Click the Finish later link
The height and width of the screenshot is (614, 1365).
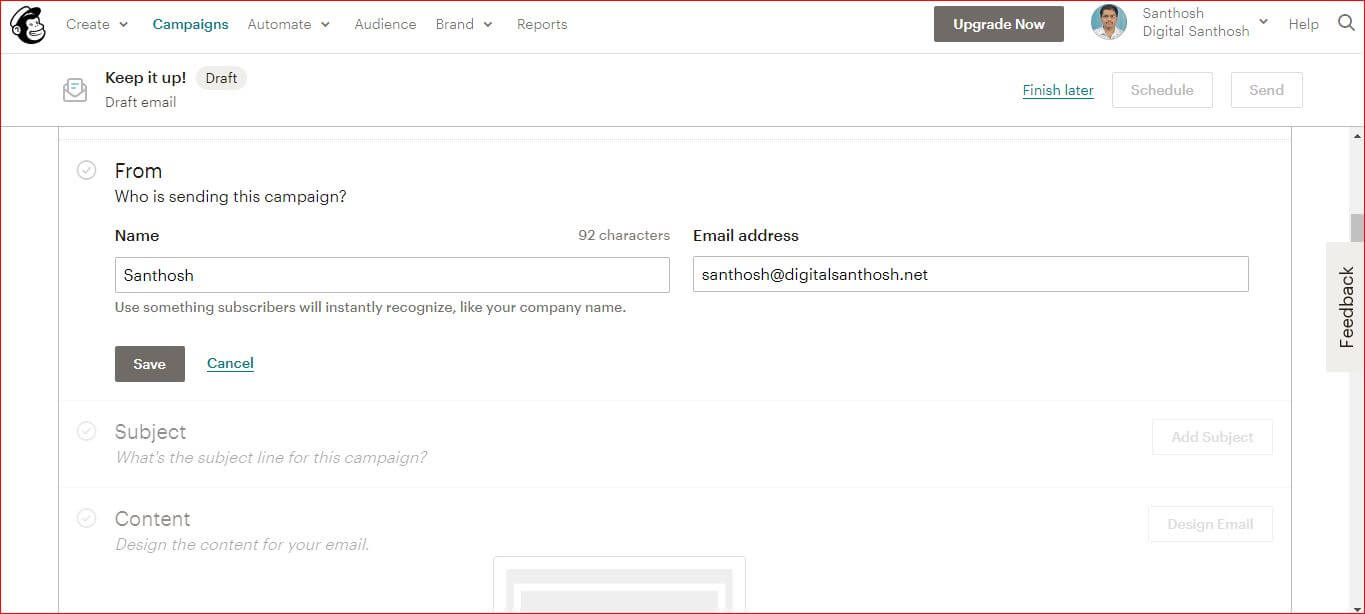(x=1058, y=90)
